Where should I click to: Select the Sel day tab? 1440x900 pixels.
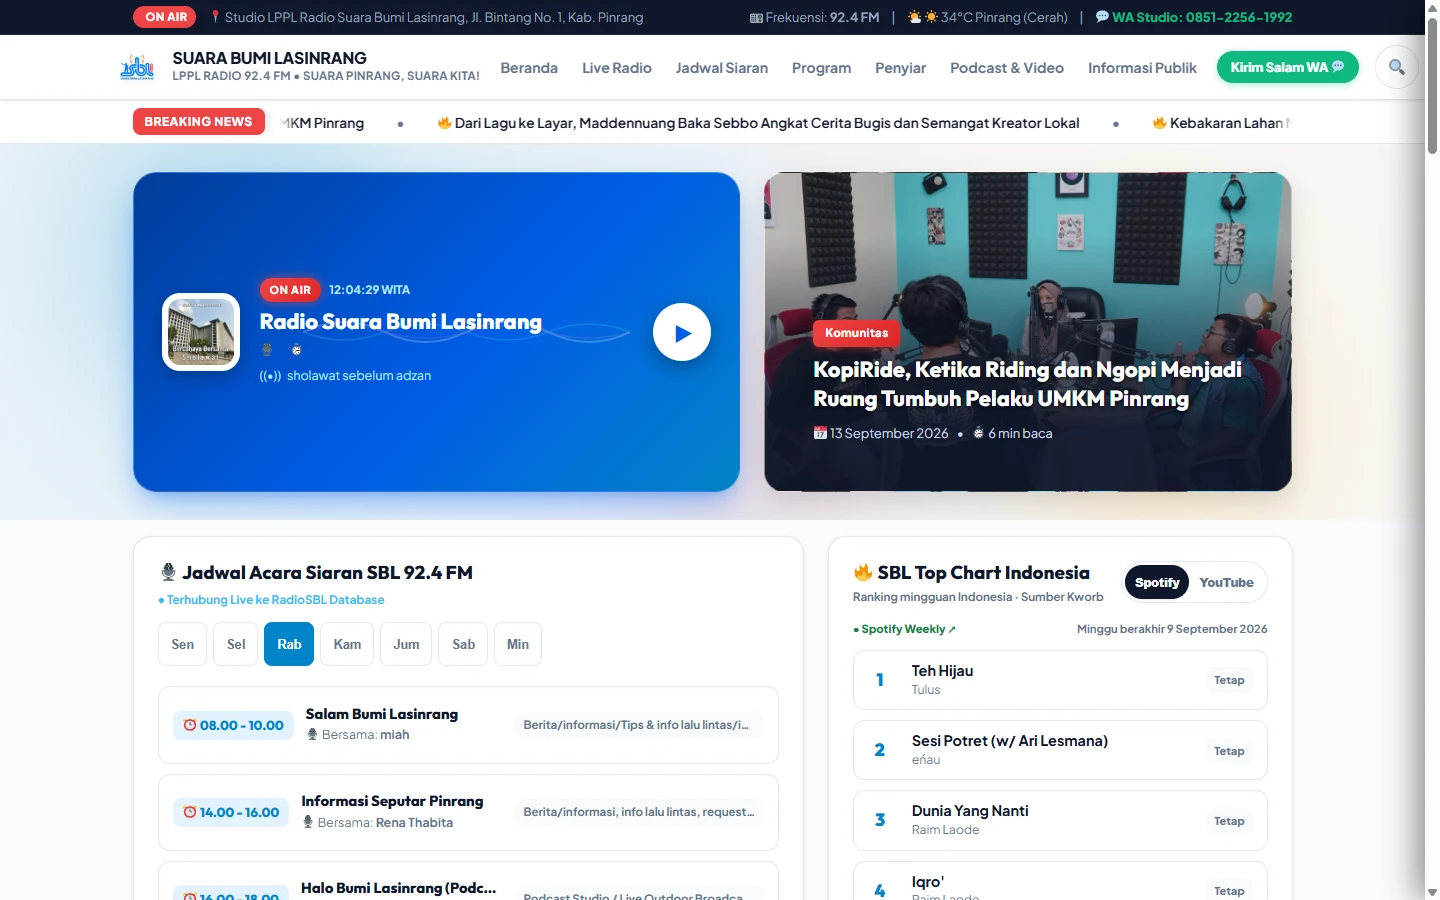(x=236, y=644)
